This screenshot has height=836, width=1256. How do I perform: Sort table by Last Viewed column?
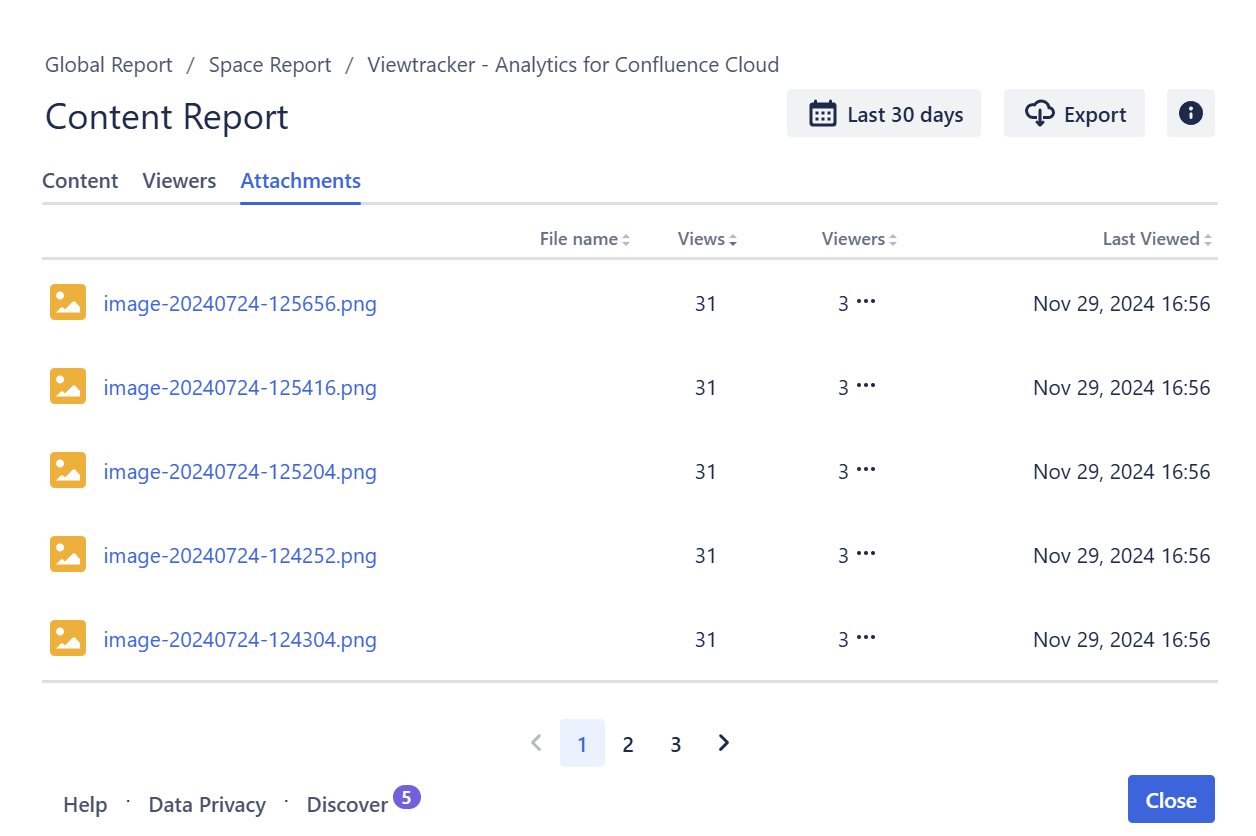point(1156,239)
